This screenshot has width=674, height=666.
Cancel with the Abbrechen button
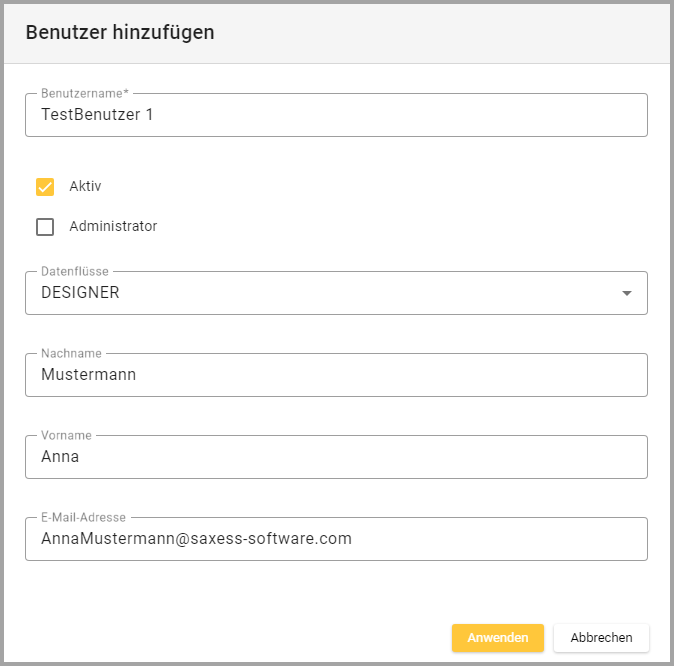(601, 638)
